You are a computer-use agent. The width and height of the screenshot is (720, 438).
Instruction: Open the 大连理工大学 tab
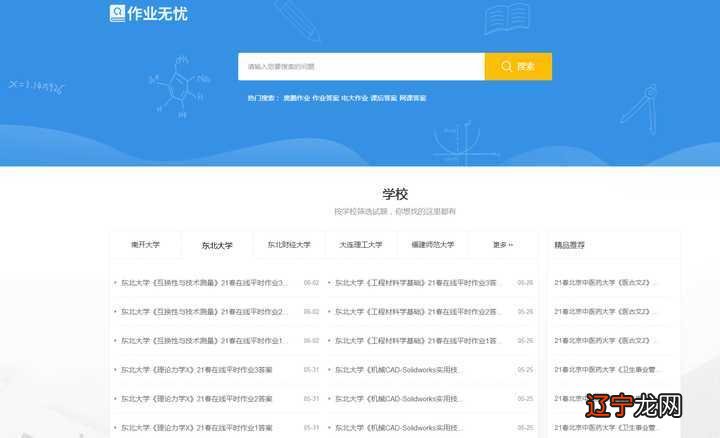point(361,245)
